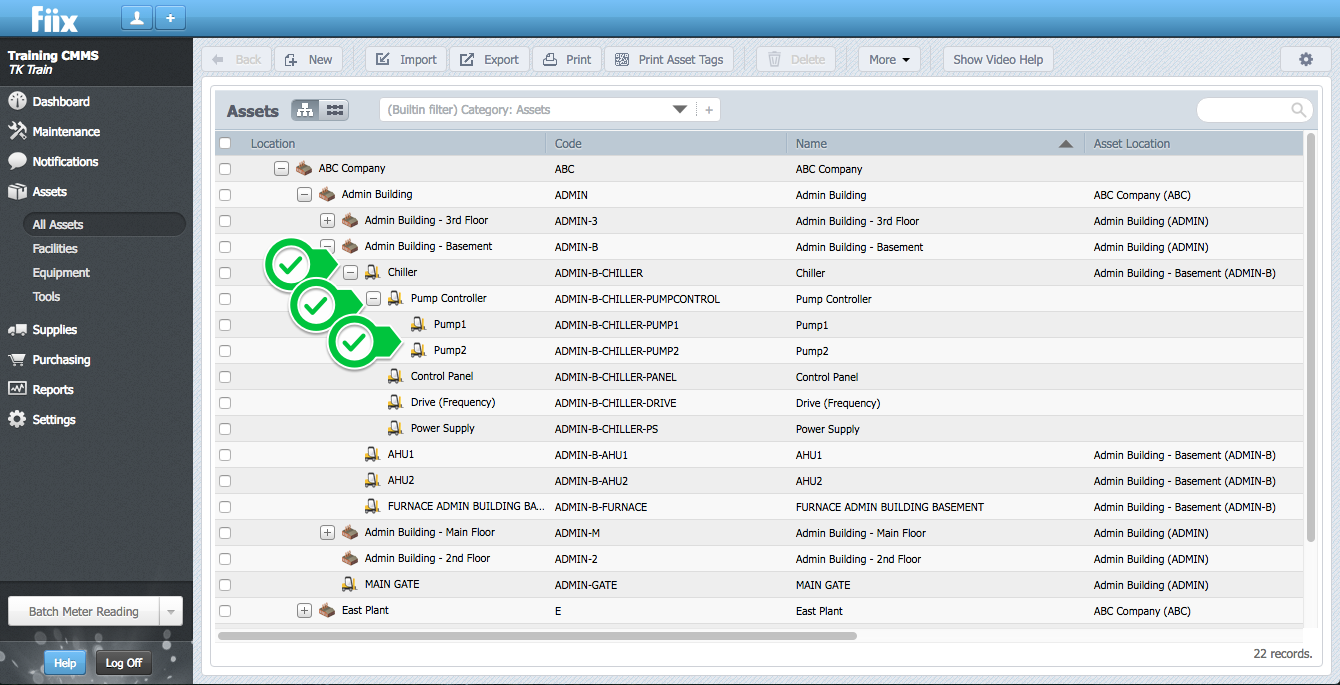Click the AHU1 equipment icon
Screen dimensions: 1340x685
pyautogui.click(x=373, y=454)
